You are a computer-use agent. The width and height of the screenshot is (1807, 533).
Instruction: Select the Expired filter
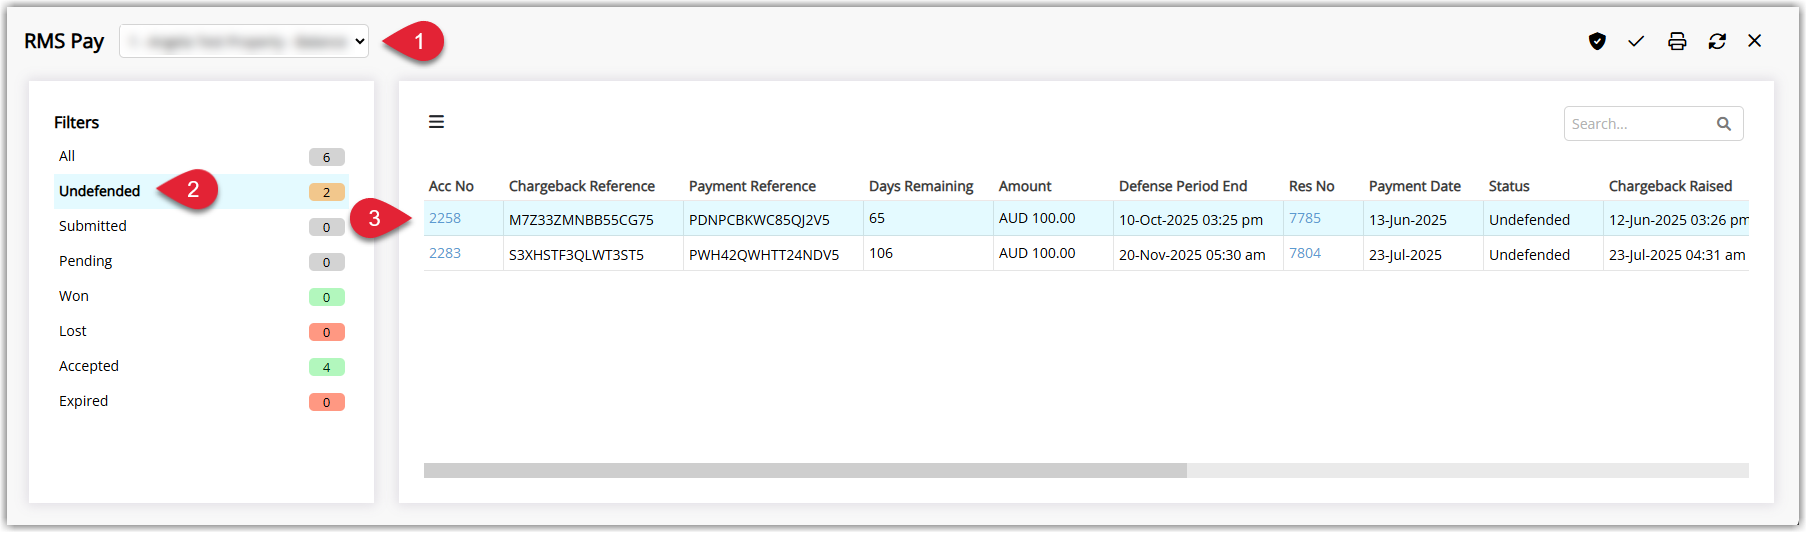200,401
